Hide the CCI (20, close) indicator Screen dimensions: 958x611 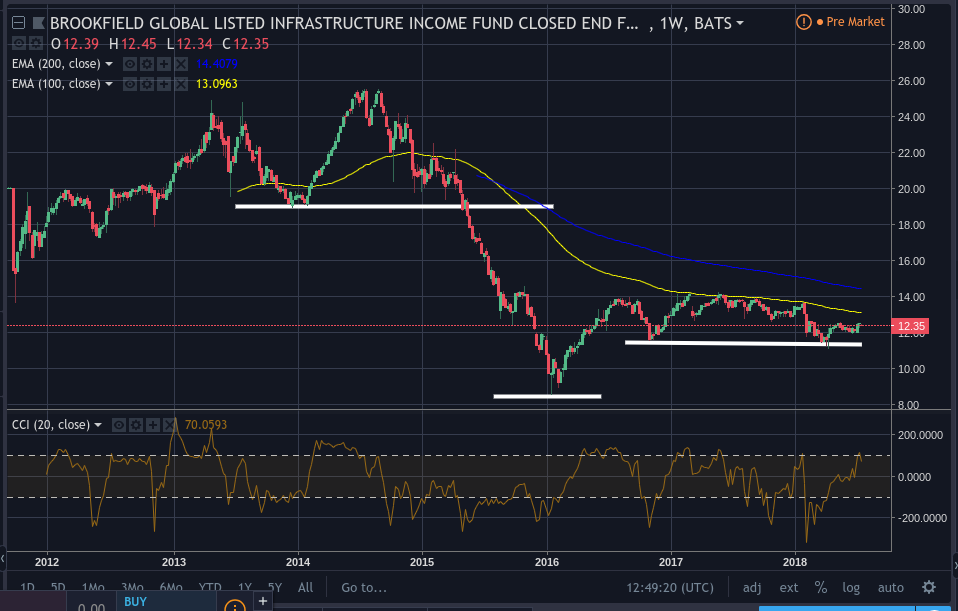[119, 425]
